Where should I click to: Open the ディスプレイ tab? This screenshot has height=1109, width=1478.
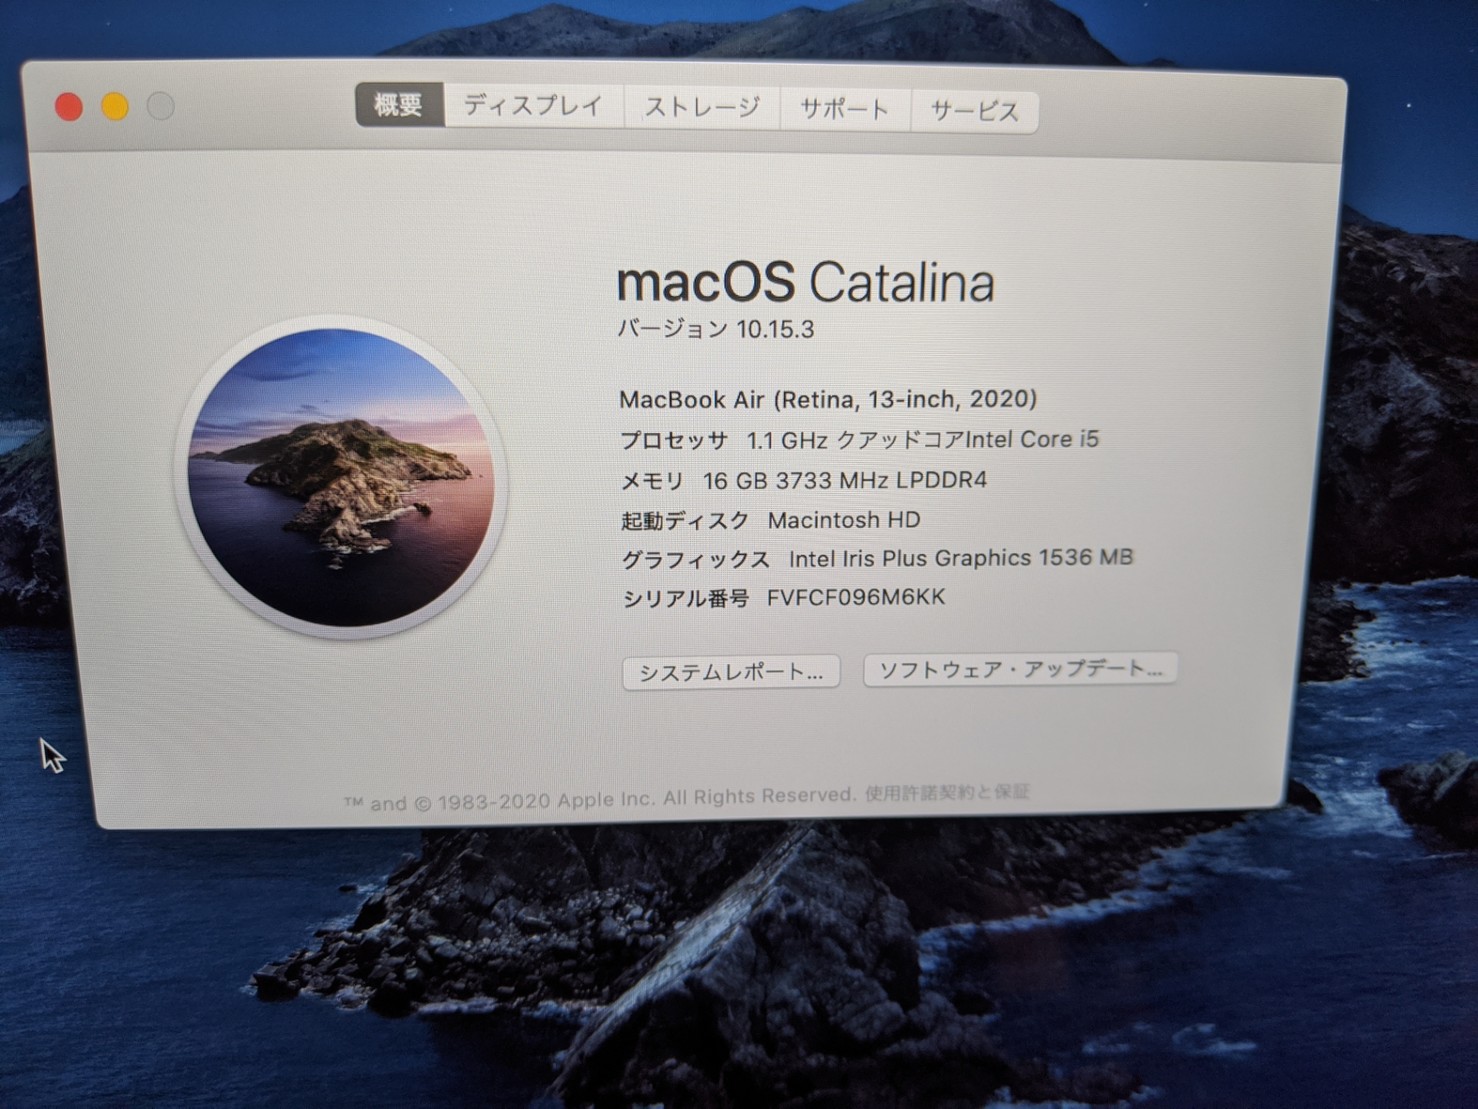(533, 106)
